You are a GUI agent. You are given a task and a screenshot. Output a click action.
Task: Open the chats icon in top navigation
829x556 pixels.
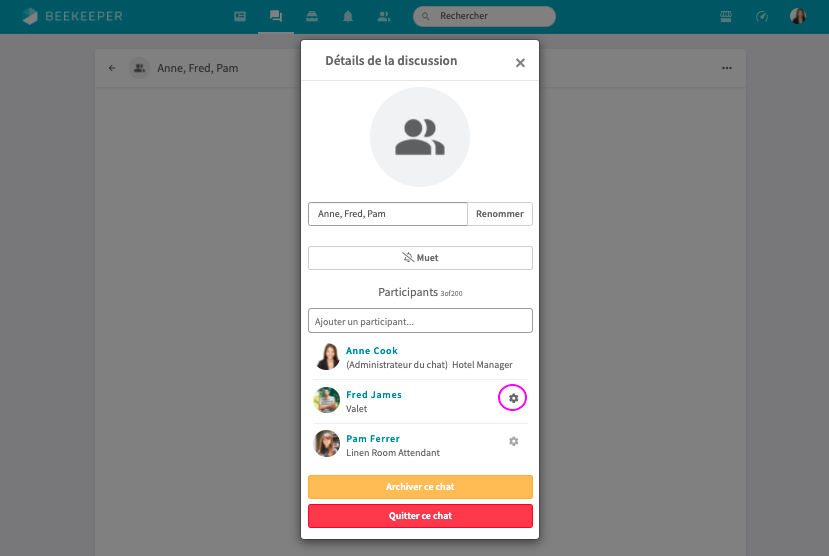[276, 17]
